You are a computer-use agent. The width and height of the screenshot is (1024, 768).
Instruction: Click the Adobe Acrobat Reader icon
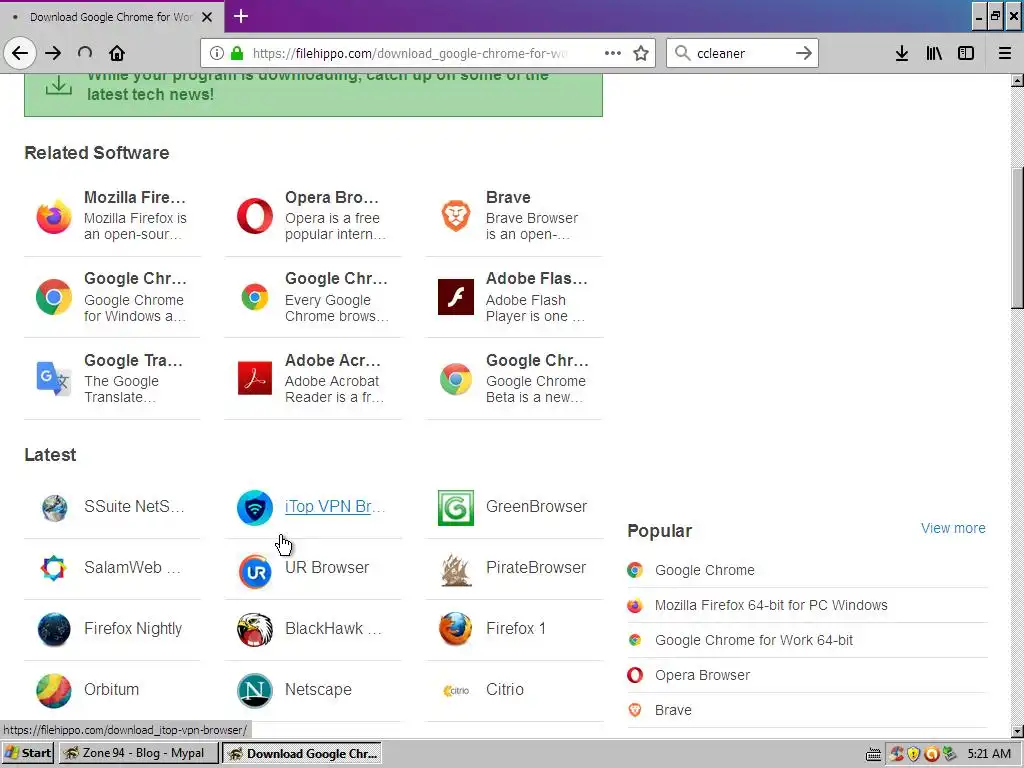coord(255,379)
